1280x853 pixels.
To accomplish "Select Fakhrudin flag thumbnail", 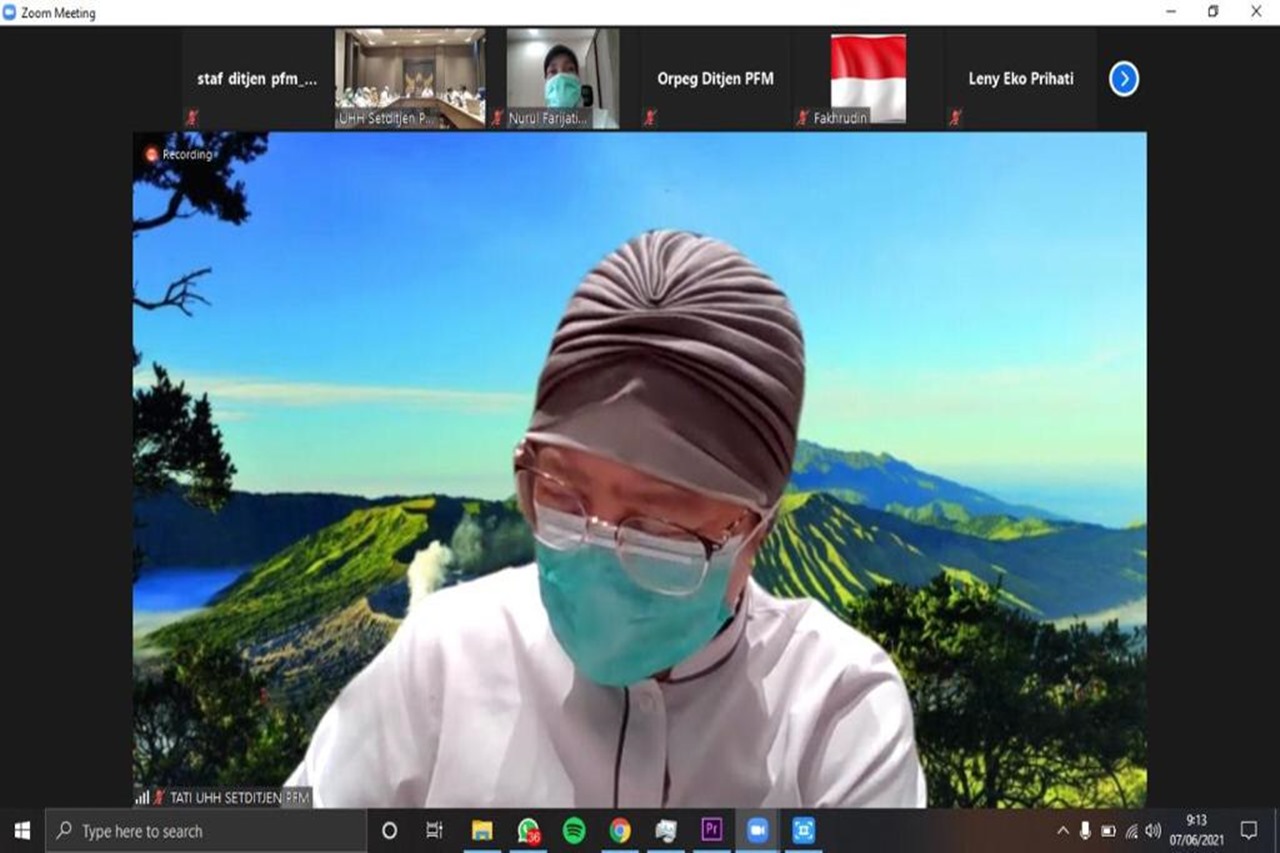I will click(868, 78).
